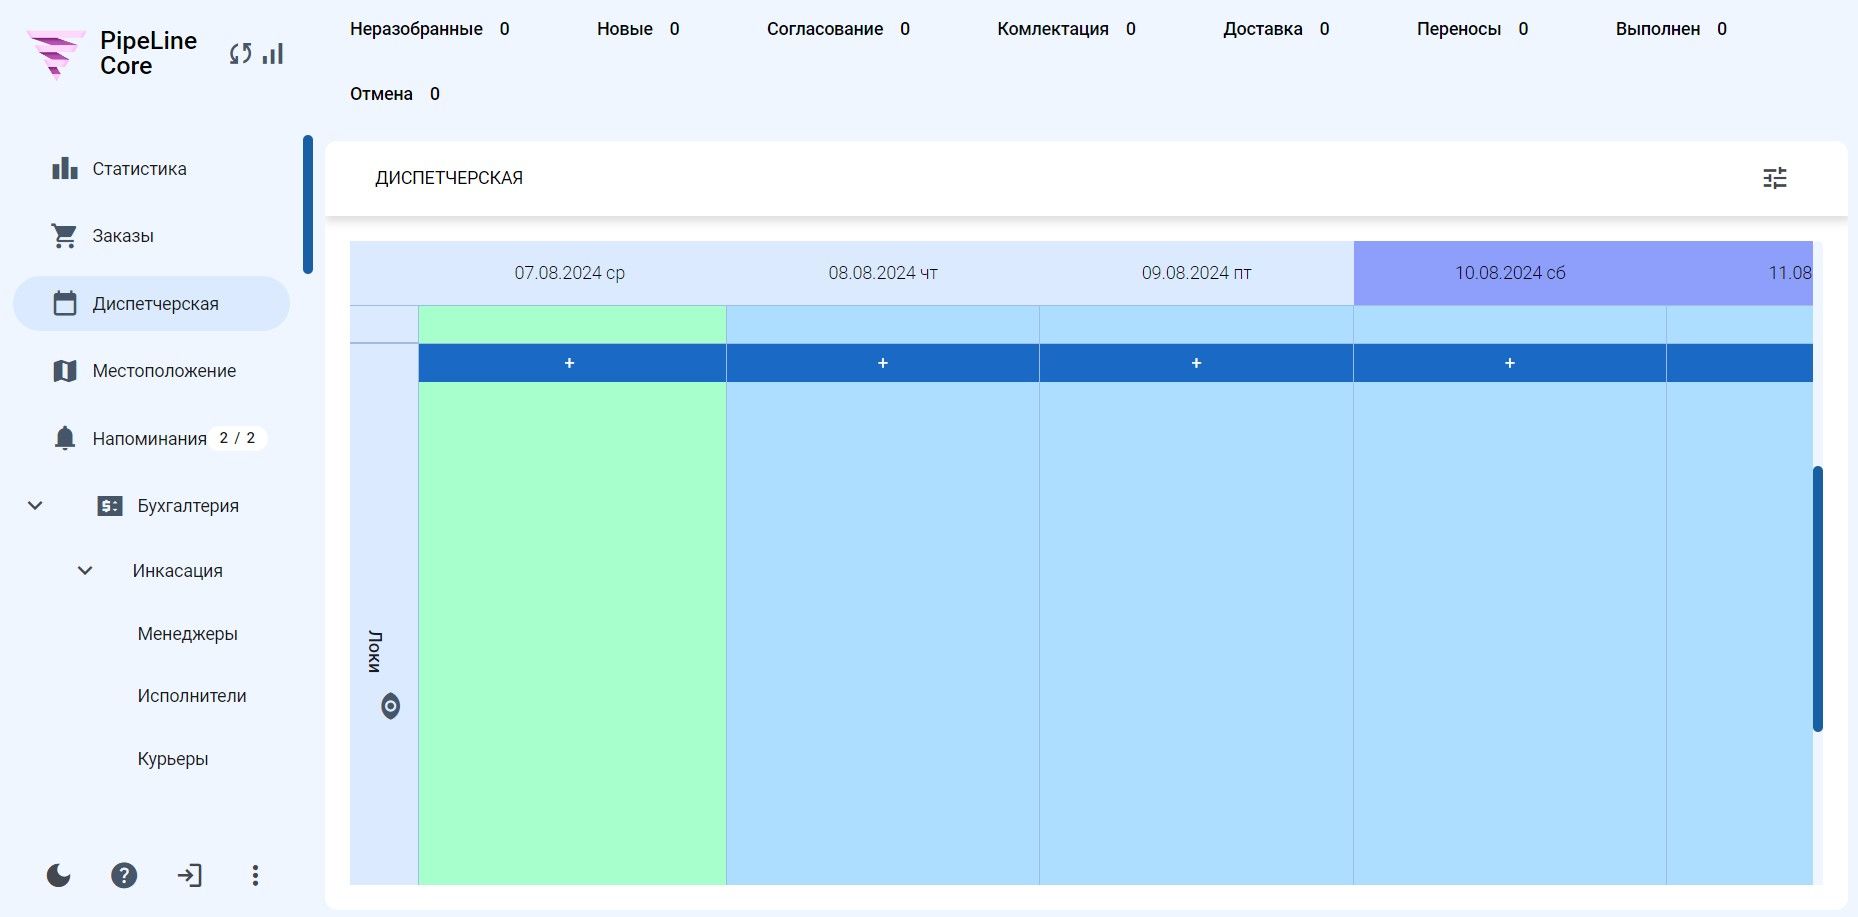
Task: Click the Заказы shopping cart icon
Action: [65, 236]
